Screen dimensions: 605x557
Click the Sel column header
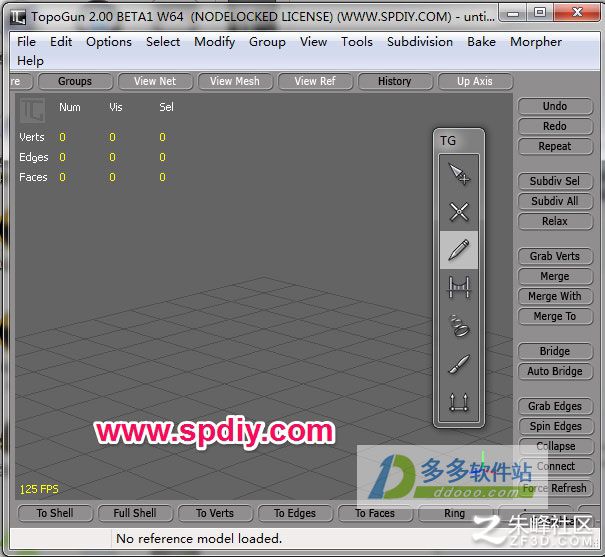pos(166,107)
